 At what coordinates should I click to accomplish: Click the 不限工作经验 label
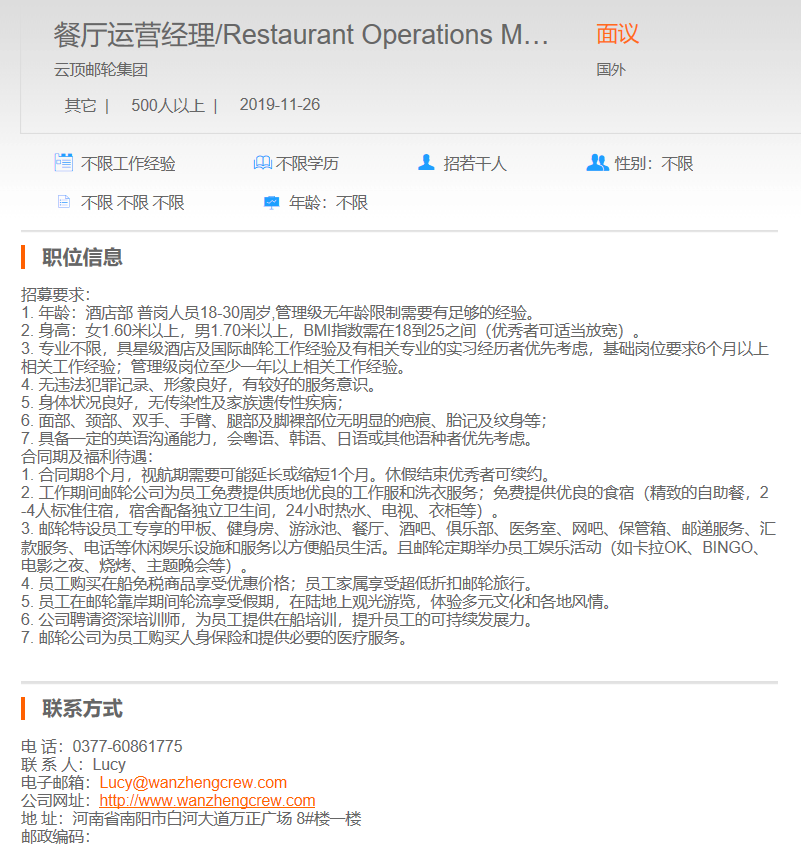(x=128, y=163)
